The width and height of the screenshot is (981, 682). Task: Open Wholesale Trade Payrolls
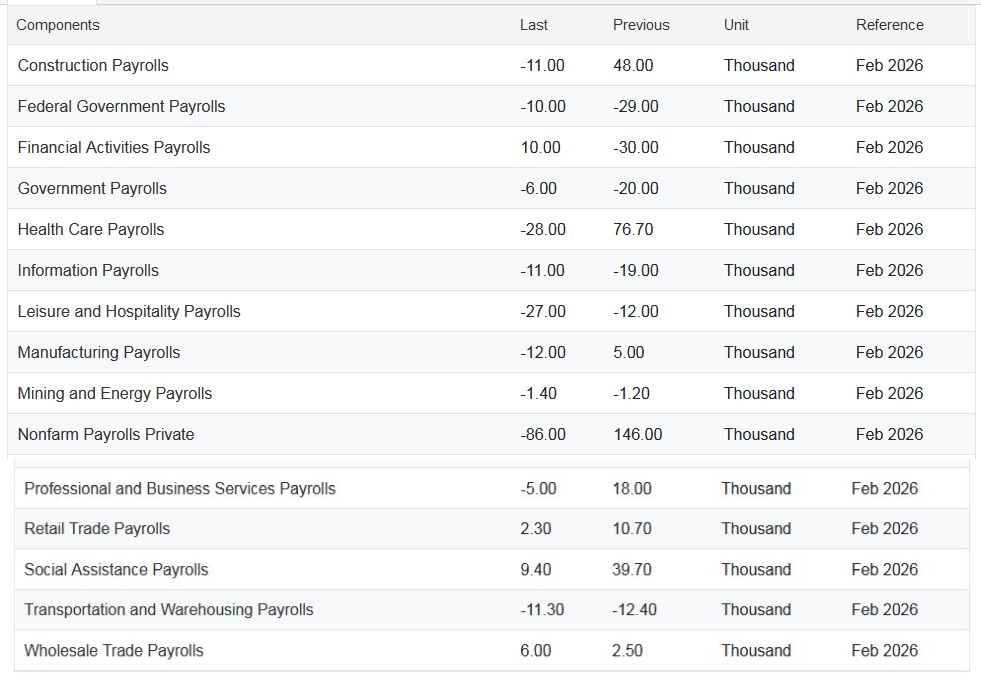point(114,650)
